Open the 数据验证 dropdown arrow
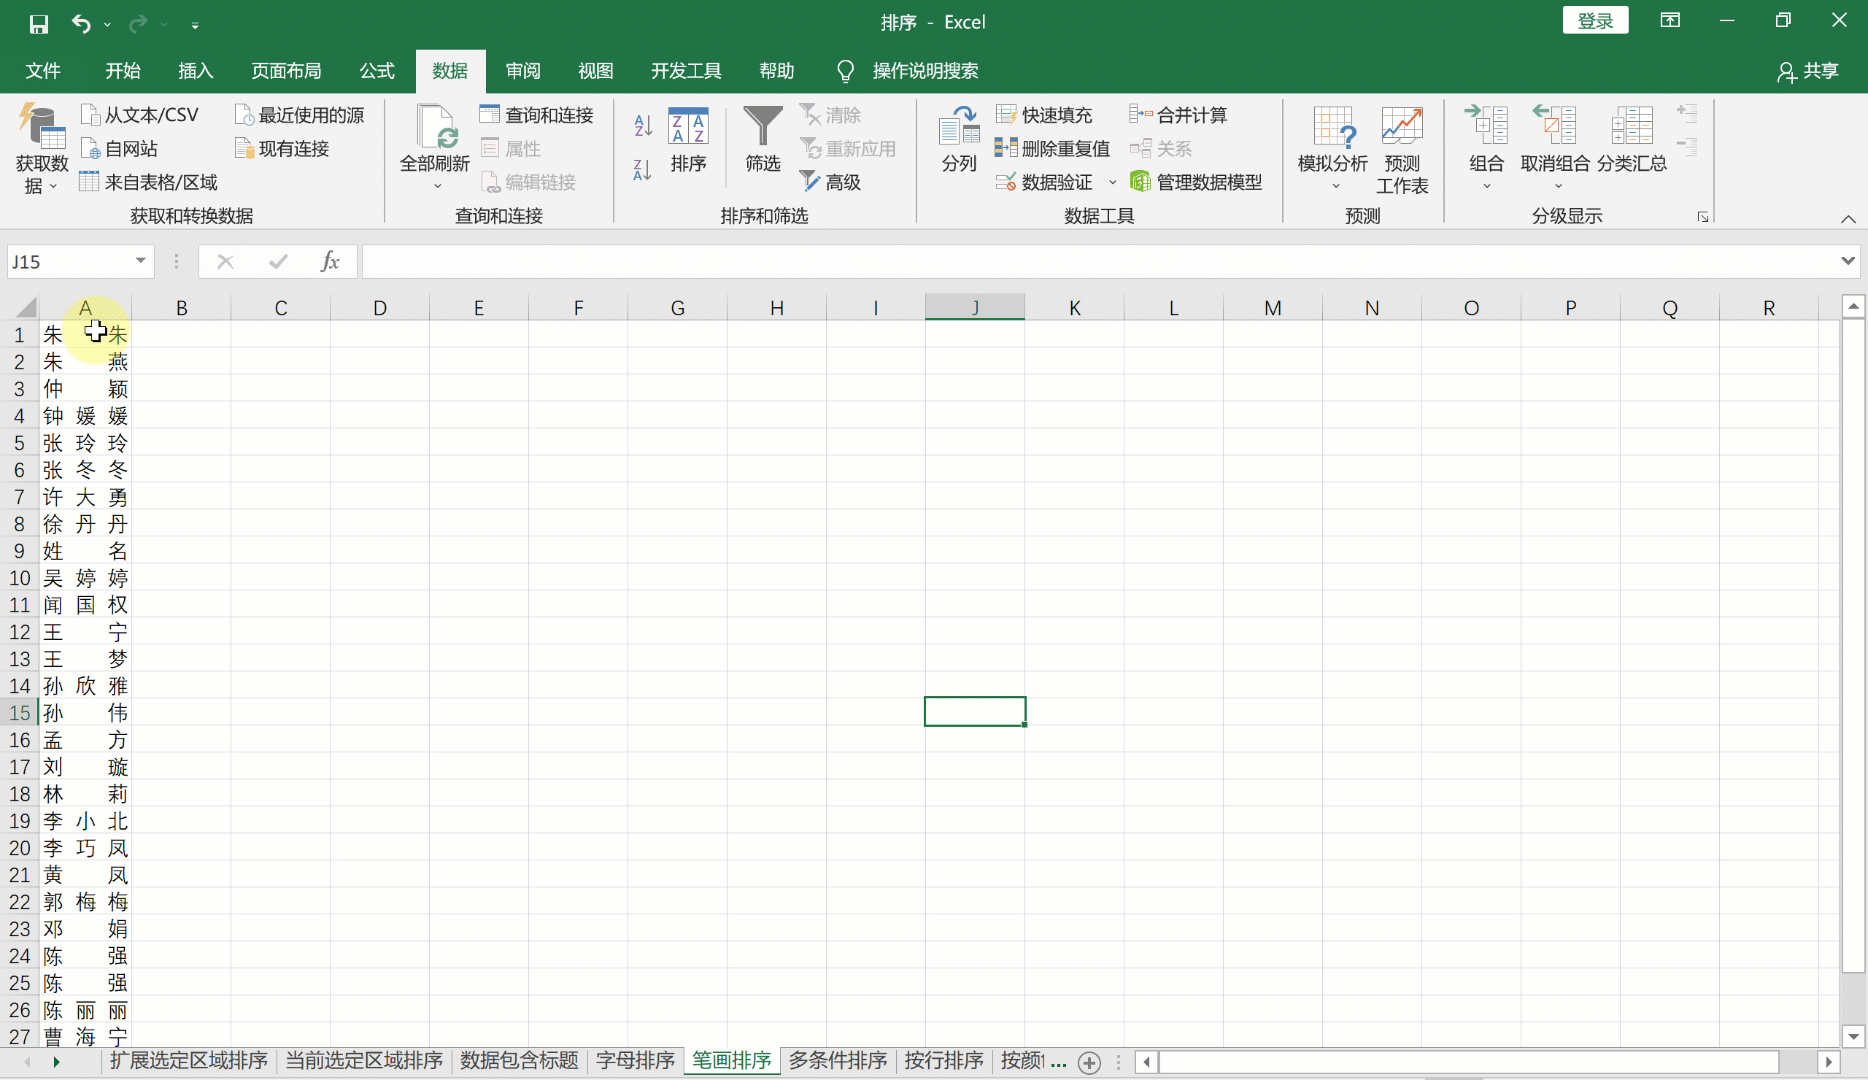 1113,182
